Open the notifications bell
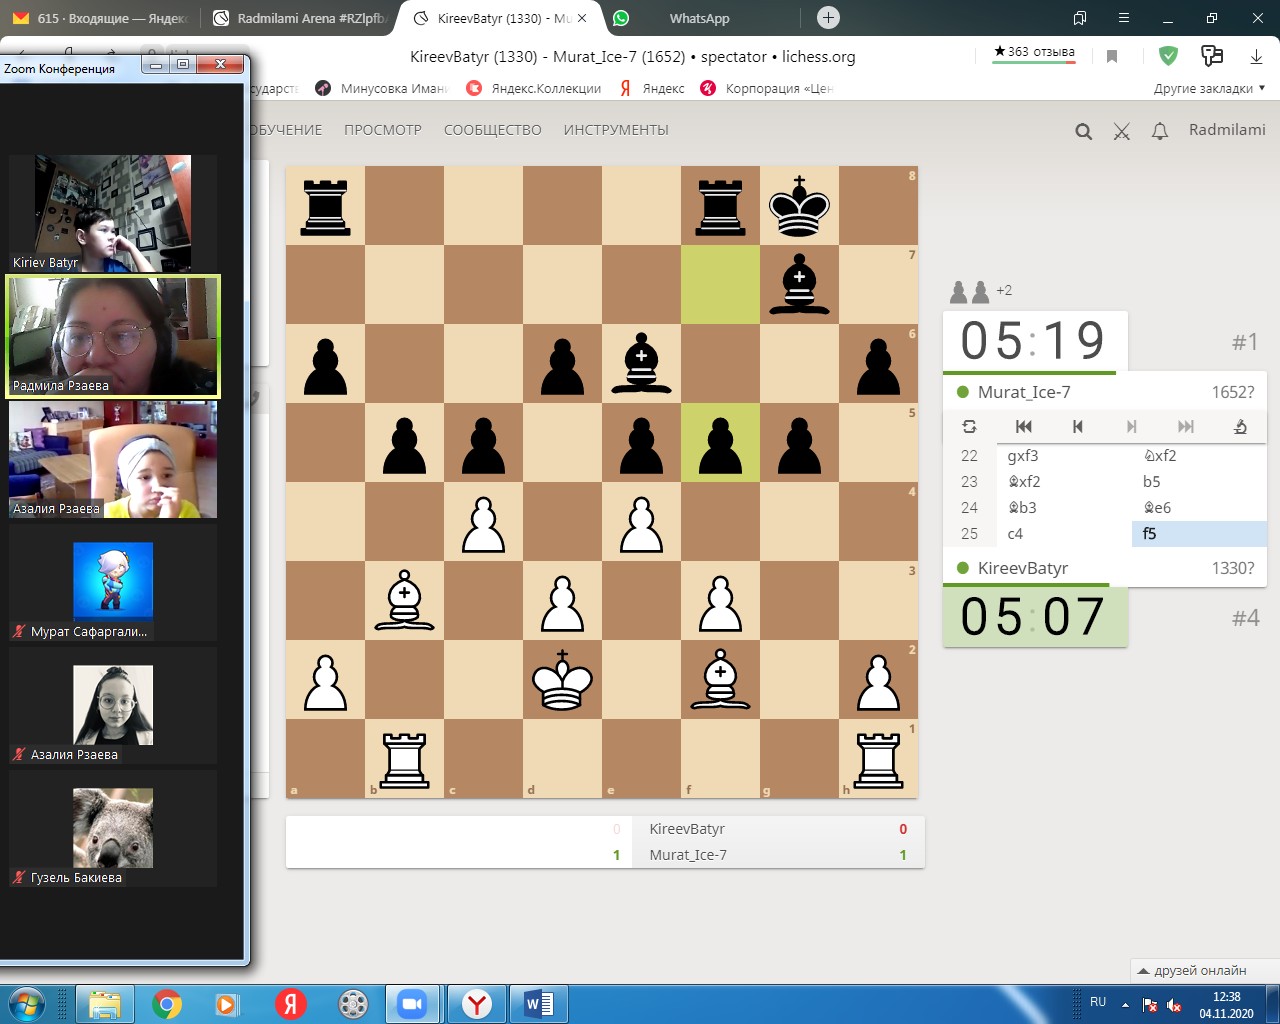1280x1024 pixels. [1160, 131]
